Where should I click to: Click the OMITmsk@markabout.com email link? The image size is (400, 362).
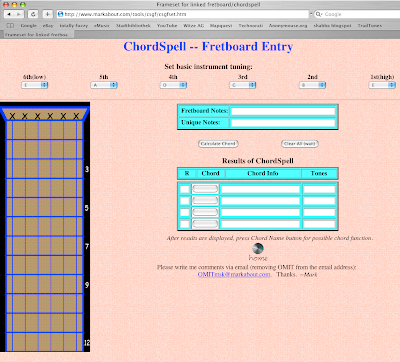pyautogui.click(x=234, y=274)
